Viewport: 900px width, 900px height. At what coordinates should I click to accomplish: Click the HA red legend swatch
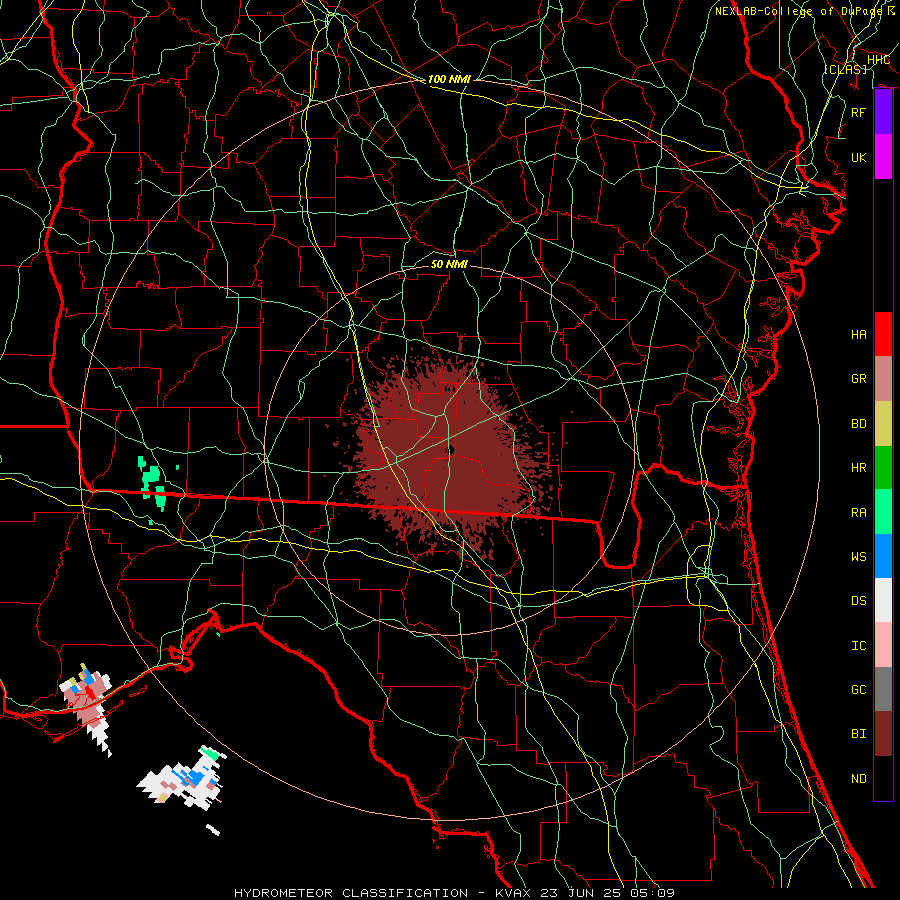coord(883,334)
